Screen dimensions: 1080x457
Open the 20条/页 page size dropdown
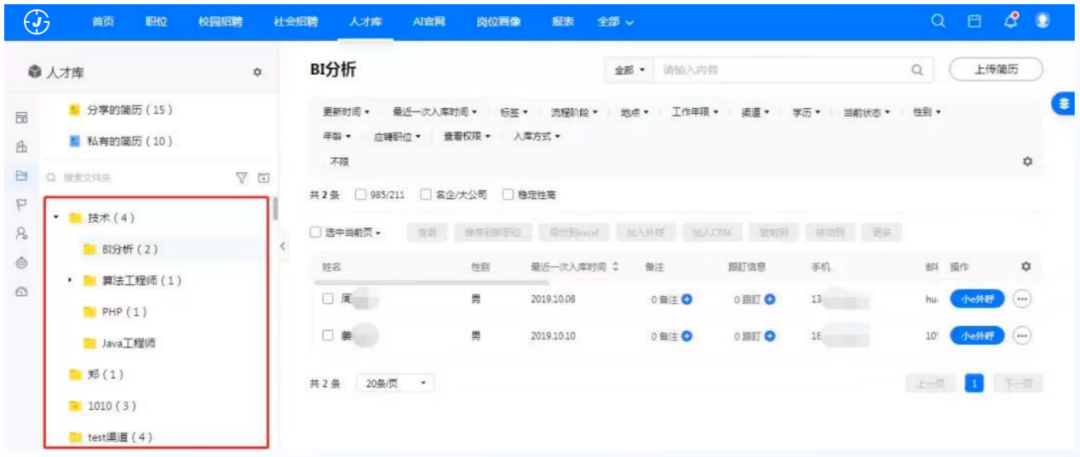(x=395, y=384)
